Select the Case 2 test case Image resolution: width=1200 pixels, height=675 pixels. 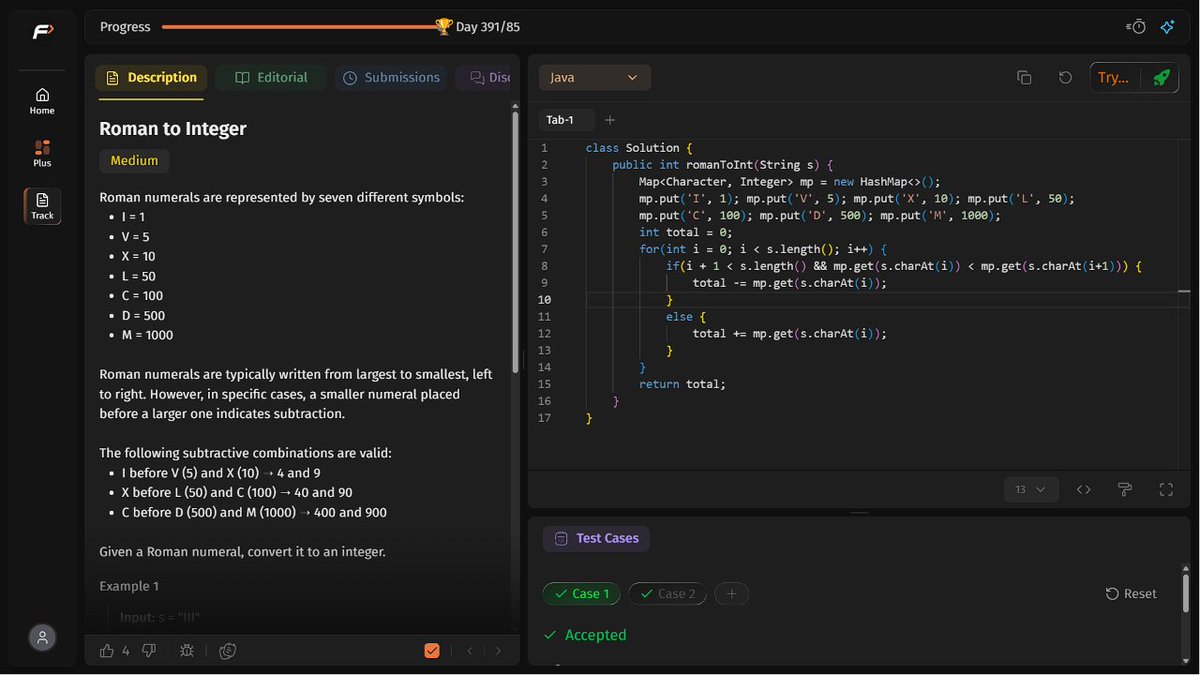pyautogui.click(x=668, y=594)
